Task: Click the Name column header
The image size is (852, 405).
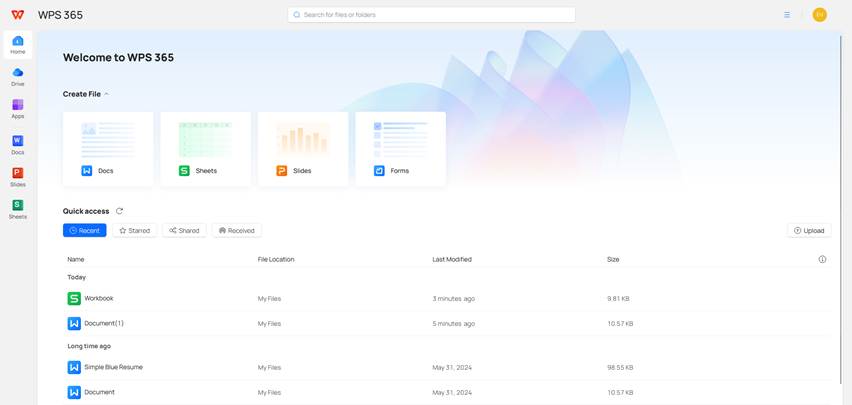Action: point(76,259)
